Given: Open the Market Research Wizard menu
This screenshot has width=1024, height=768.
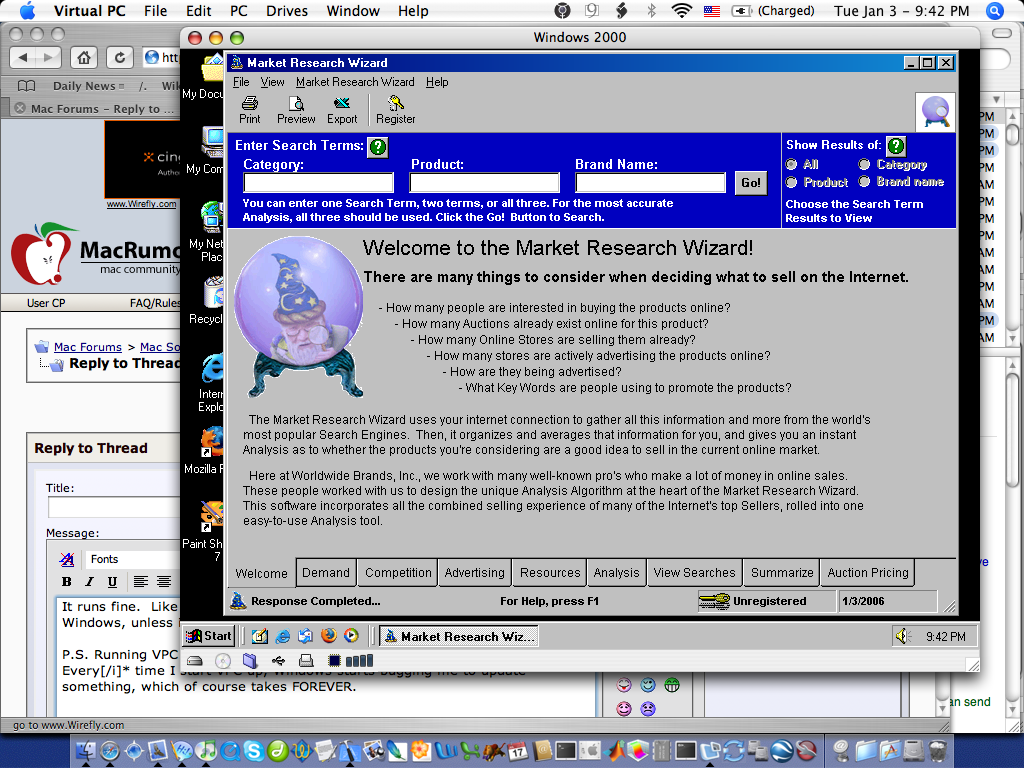Looking at the screenshot, I should point(355,82).
